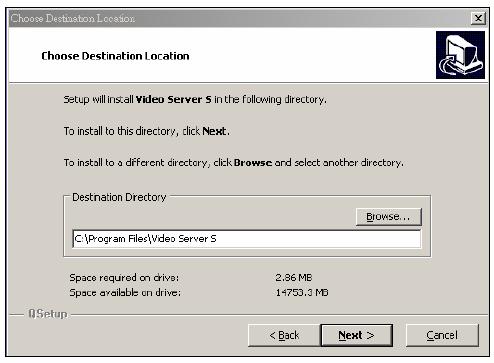Image resolution: width=494 pixels, height=363 pixels.
Task: Click the QSetup branding label
Action: 48,314
